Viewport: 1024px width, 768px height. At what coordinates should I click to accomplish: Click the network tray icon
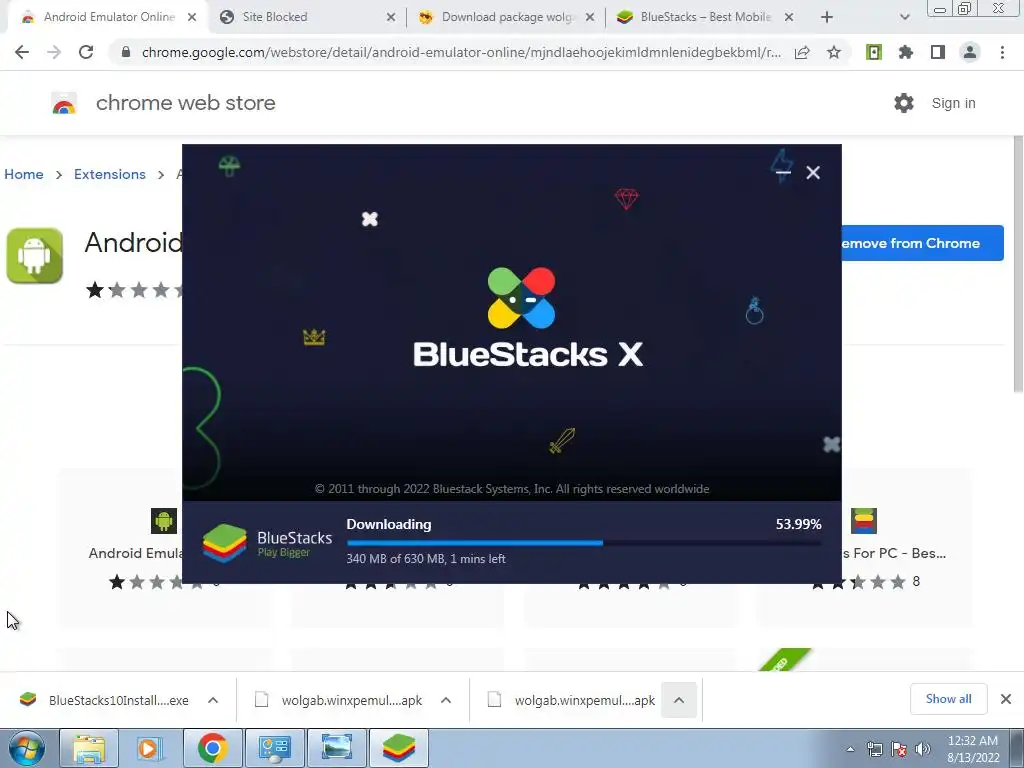click(874, 749)
